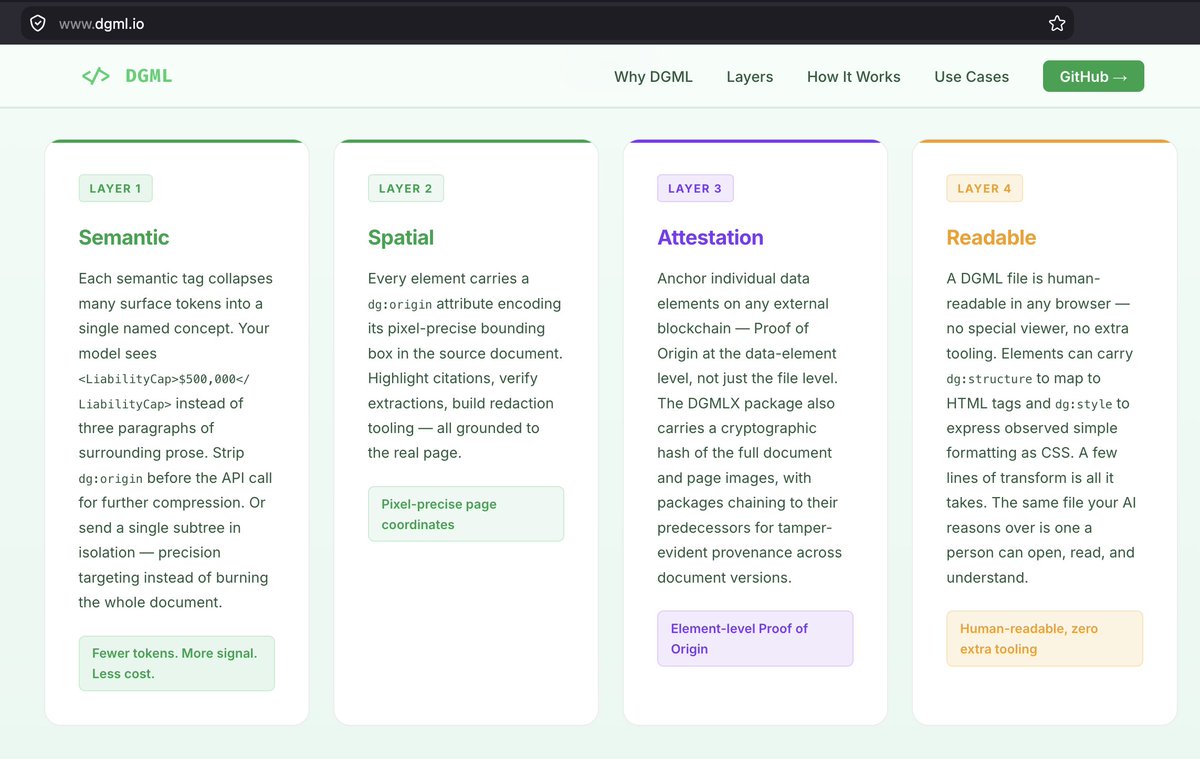Click the shield site security icon
The image size is (1200, 759).
[x=37, y=23]
